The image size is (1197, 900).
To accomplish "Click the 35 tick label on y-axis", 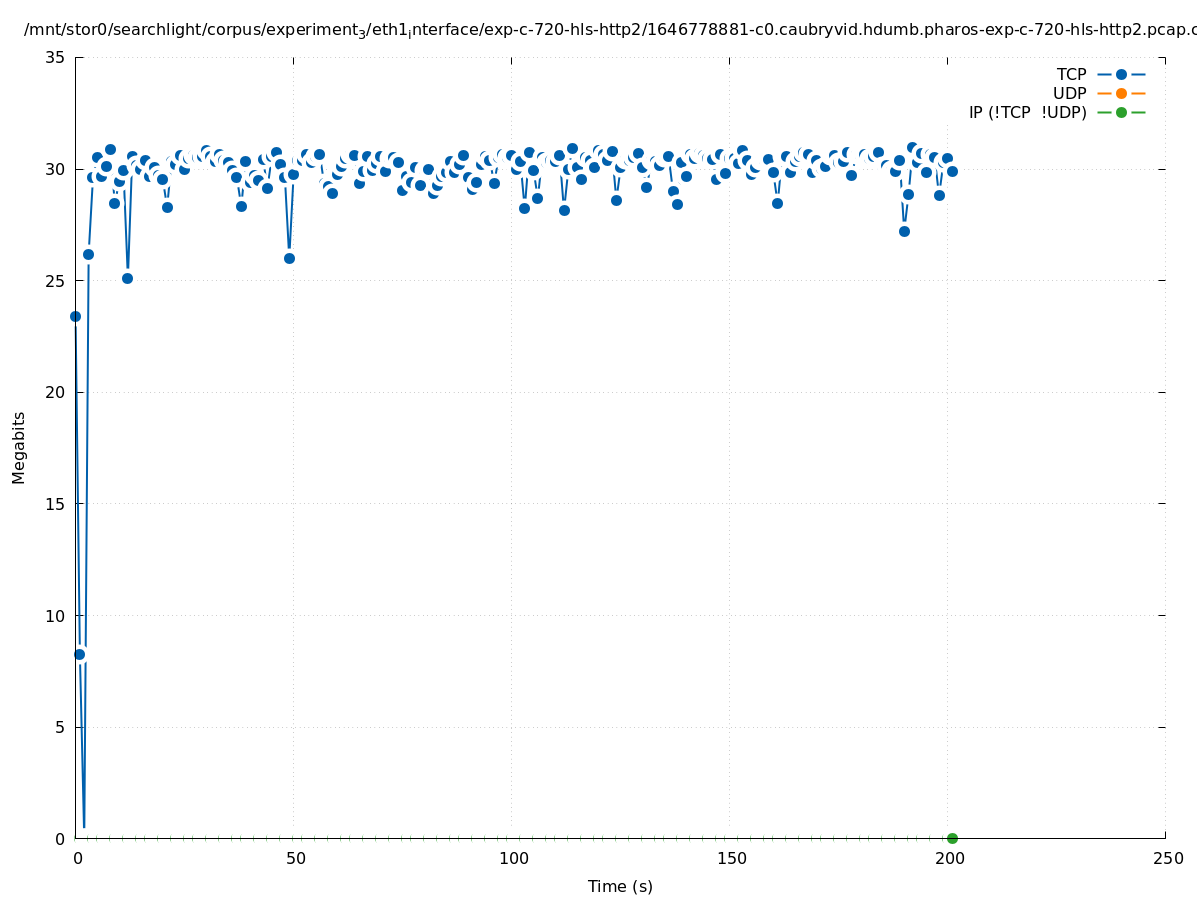I will (x=56, y=58).
